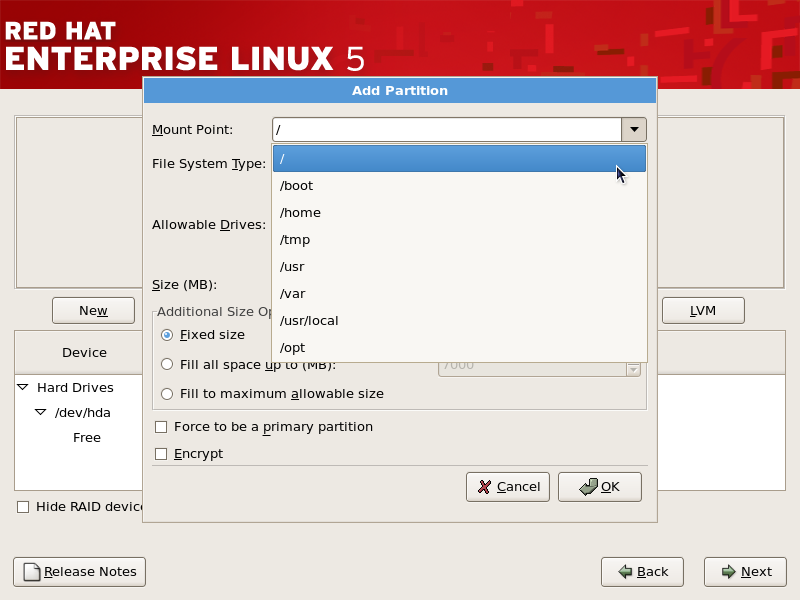Tick the Encrypt checkbox
Image resolution: width=800 pixels, height=600 pixels.
point(161,454)
